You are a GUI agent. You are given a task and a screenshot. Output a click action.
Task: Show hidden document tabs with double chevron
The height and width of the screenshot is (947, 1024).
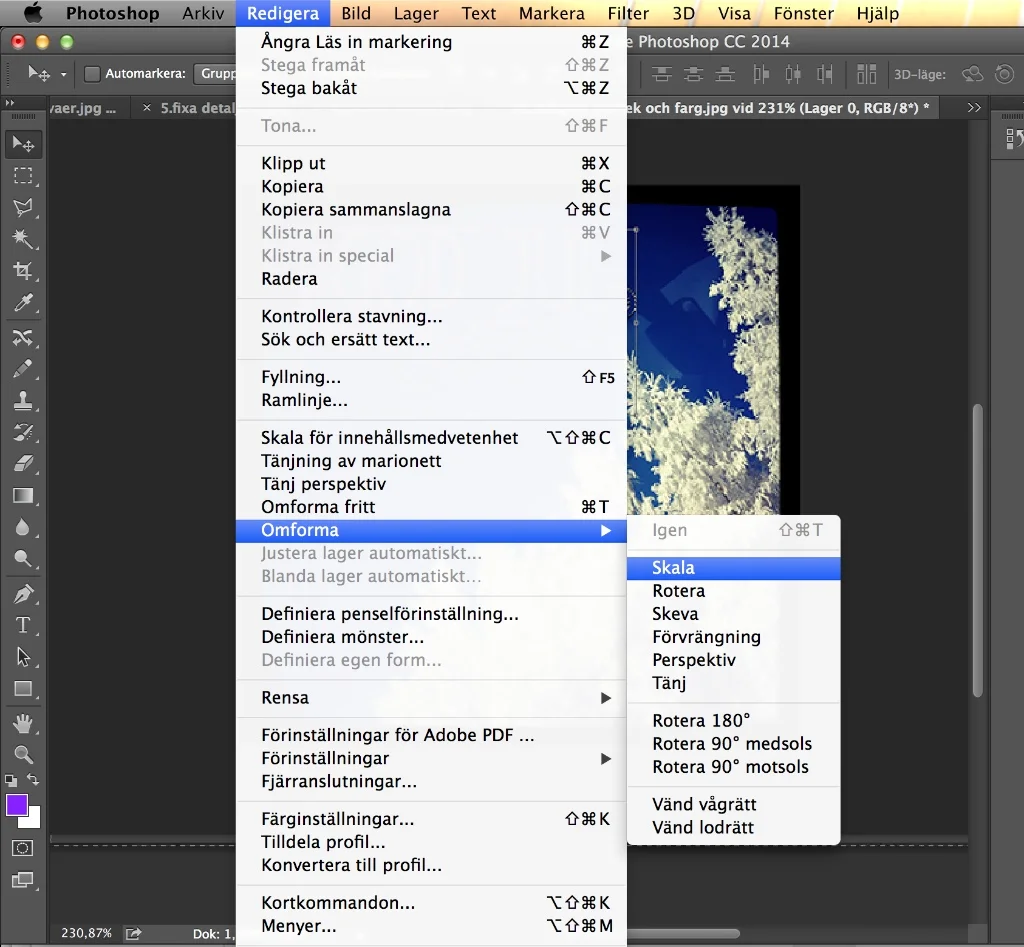coord(974,108)
